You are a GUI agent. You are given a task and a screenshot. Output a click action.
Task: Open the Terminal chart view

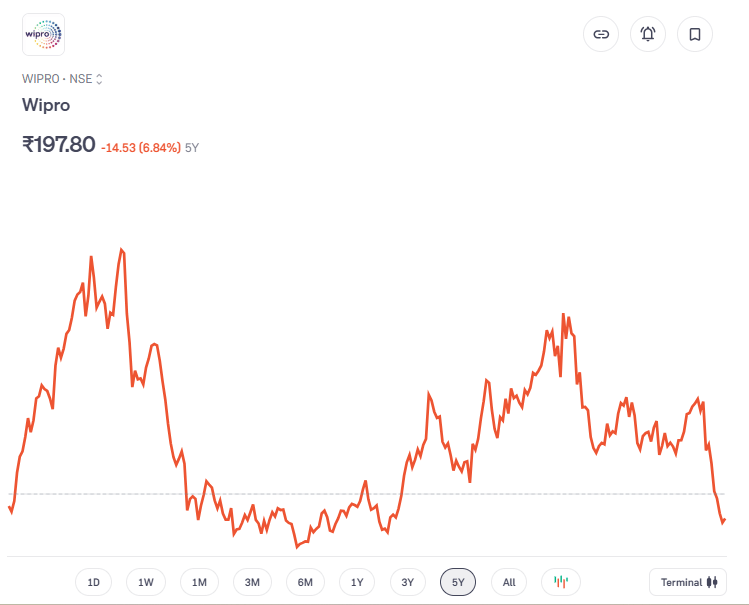[688, 582]
